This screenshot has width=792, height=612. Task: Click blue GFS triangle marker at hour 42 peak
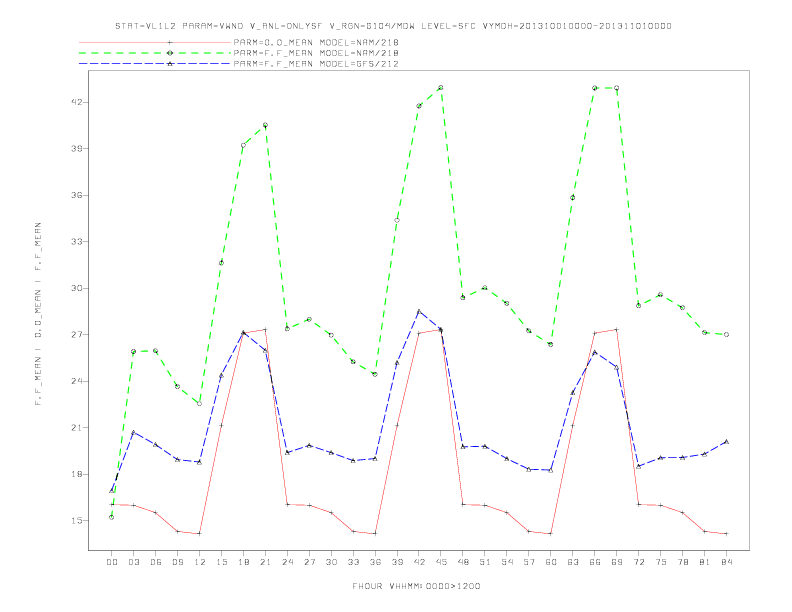pyautogui.click(x=419, y=311)
